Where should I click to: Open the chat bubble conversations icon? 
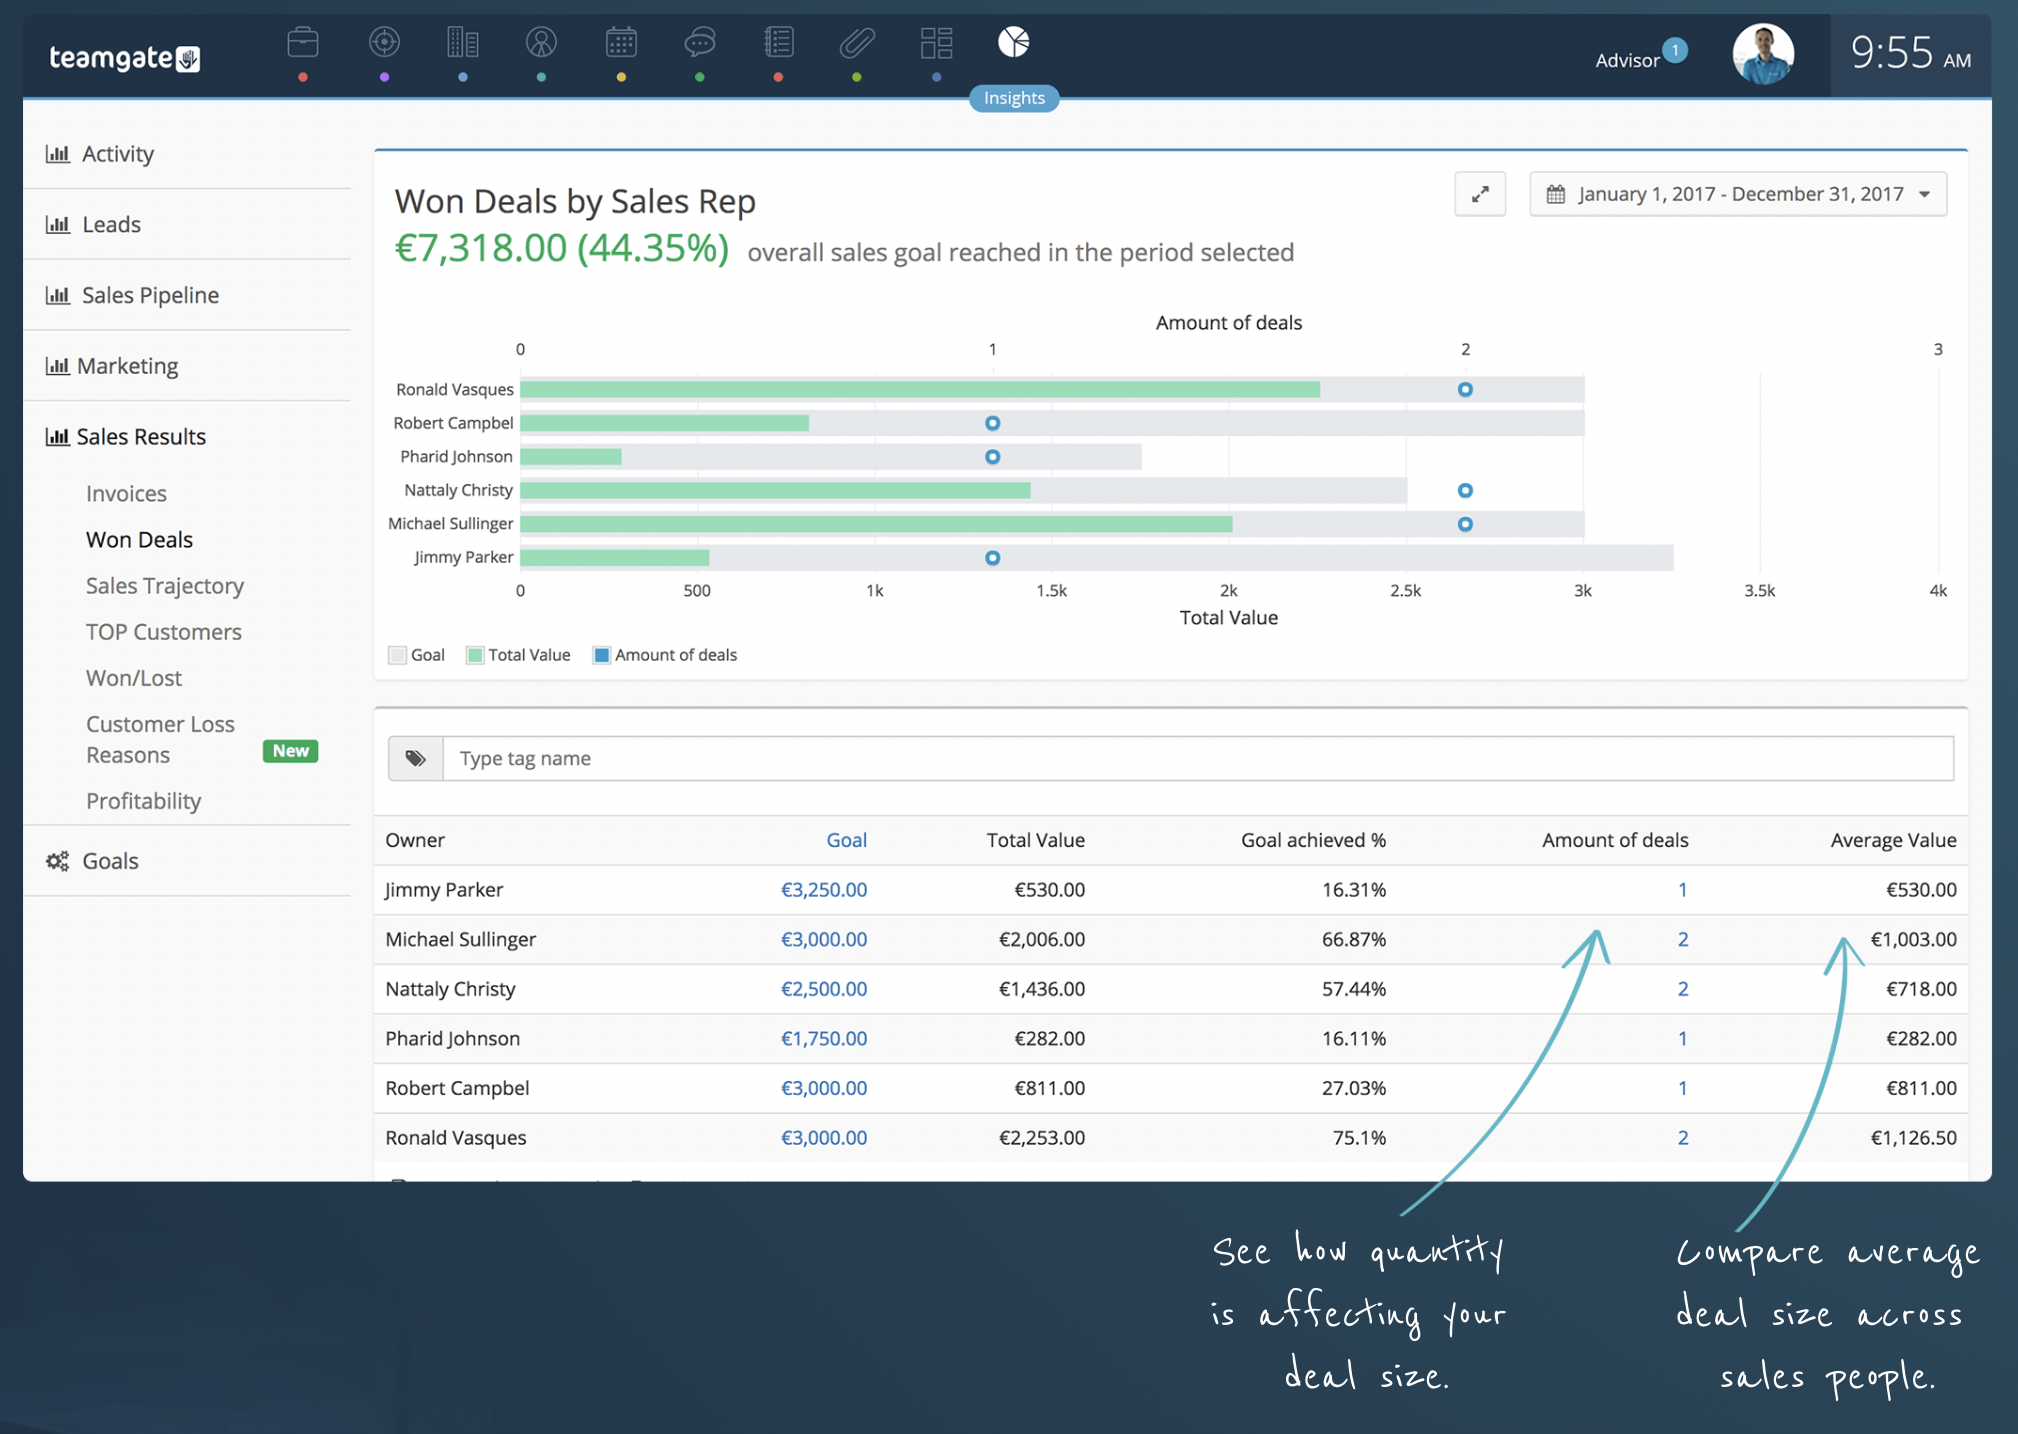click(700, 43)
